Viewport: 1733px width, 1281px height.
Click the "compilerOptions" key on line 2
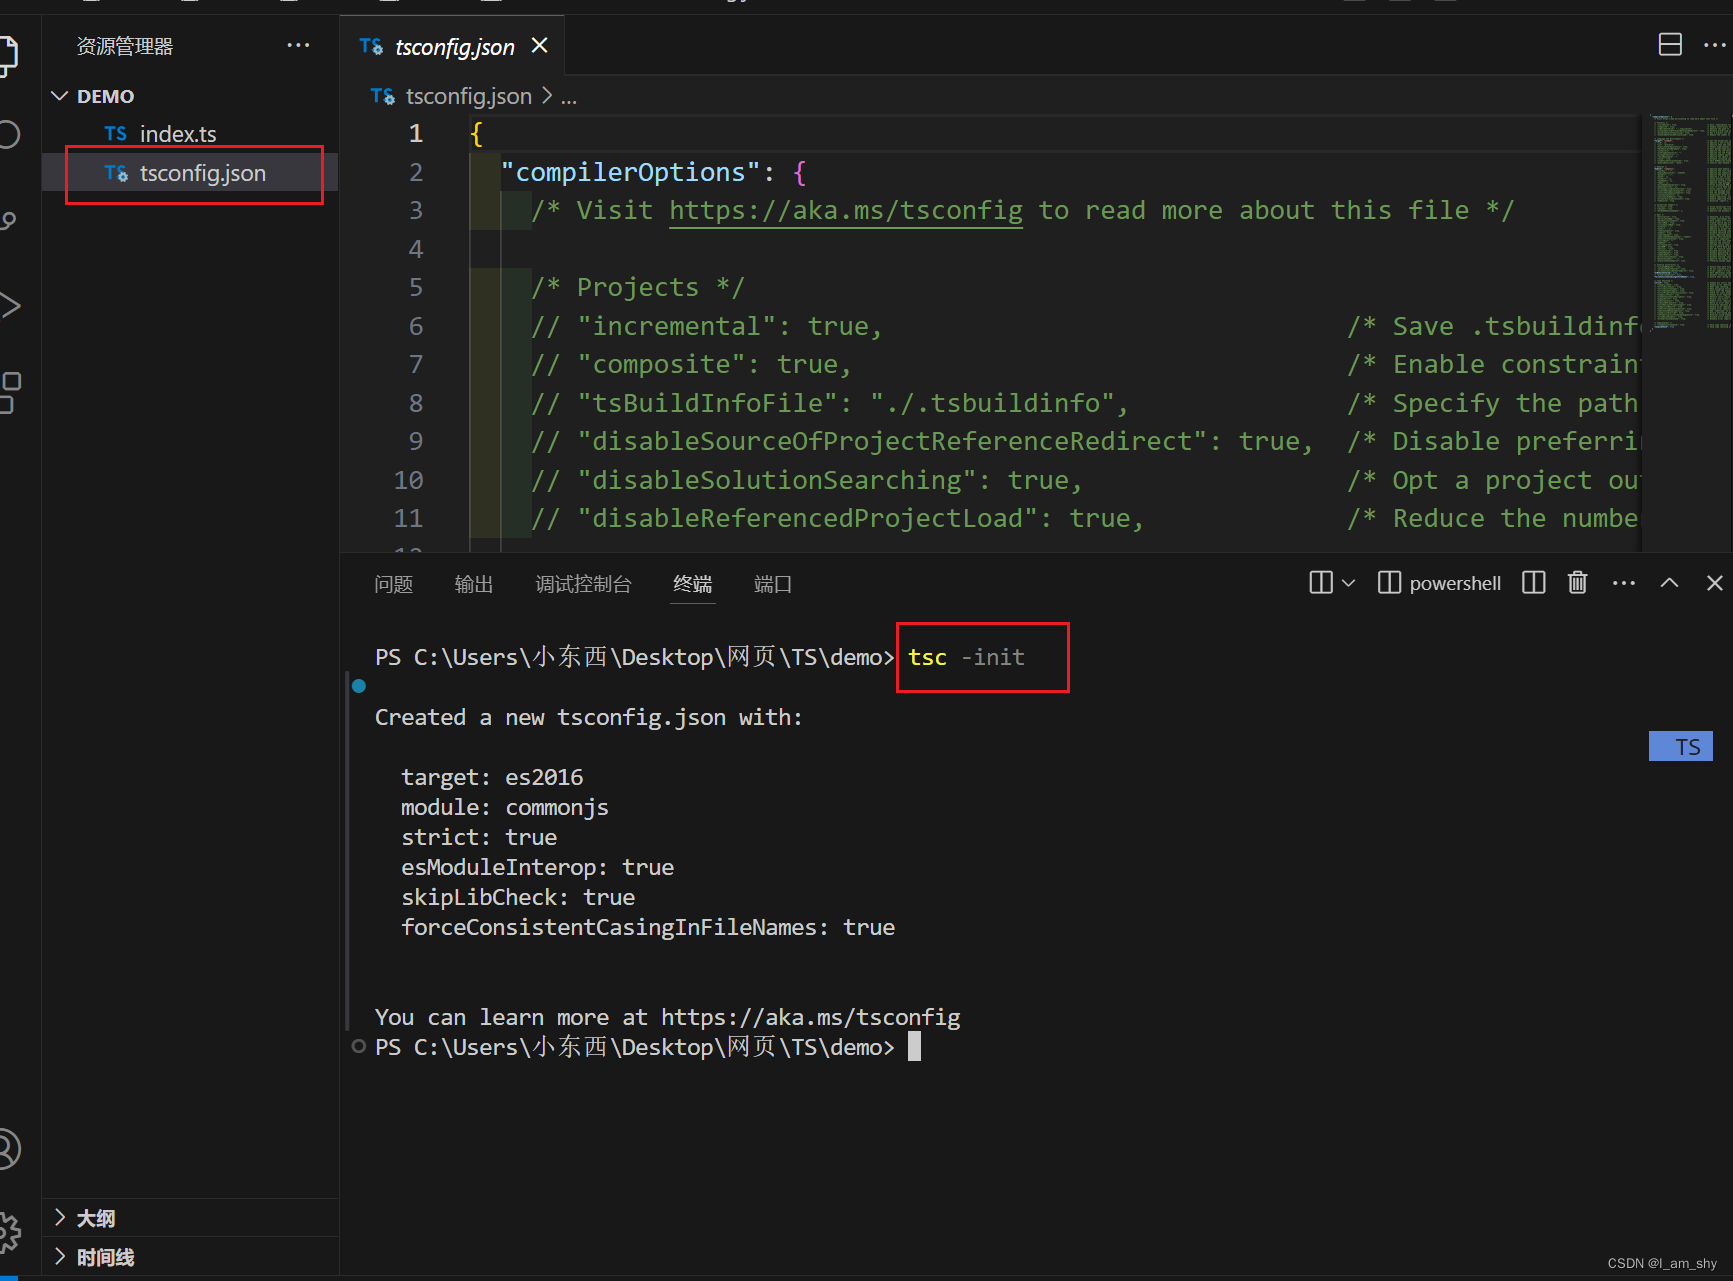point(630,172)
